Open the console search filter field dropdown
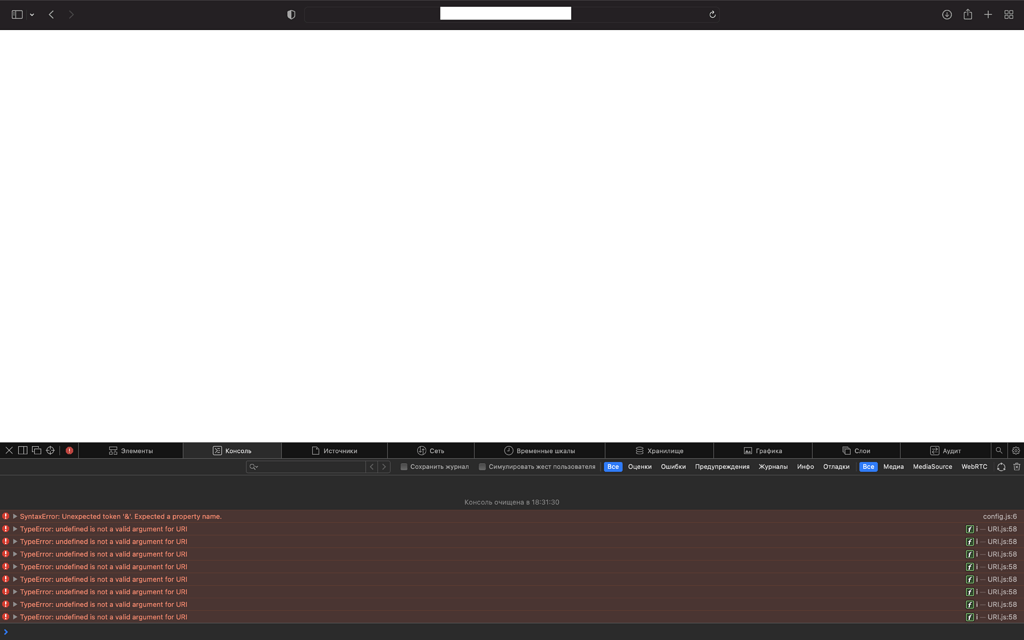1024x640 pixels. tap(252, 467)
